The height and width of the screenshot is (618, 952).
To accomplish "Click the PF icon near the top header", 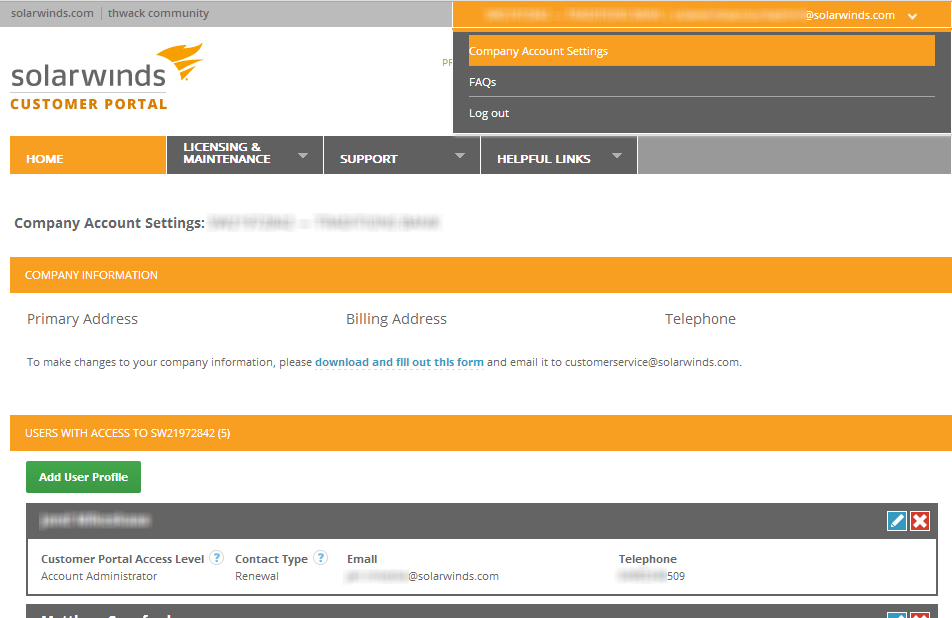I will click(447, 62).
